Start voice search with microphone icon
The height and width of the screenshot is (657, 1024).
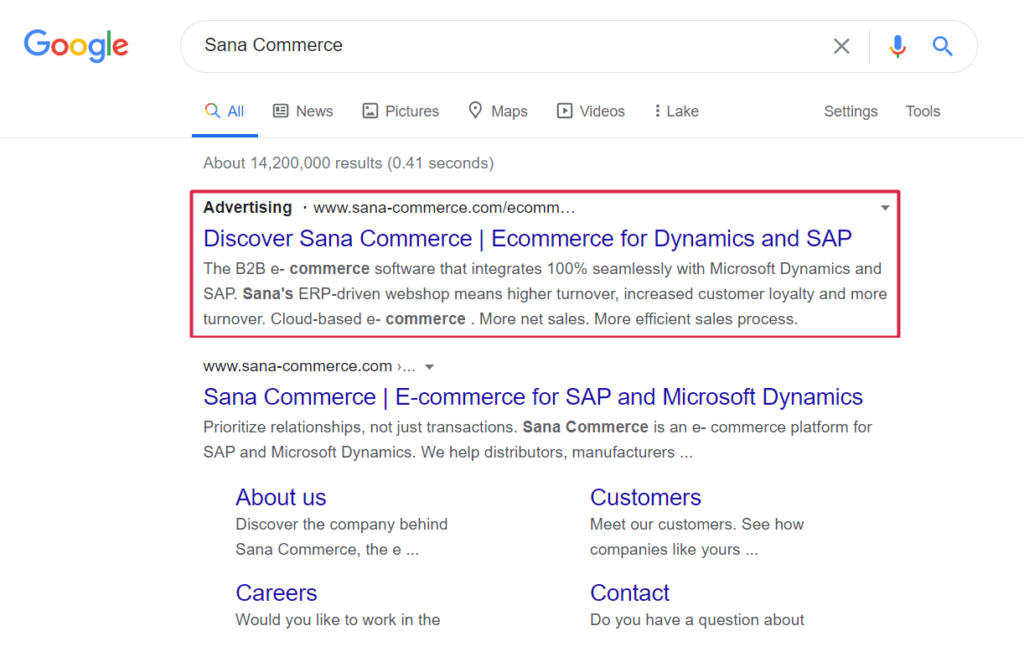tap(897, 46)
